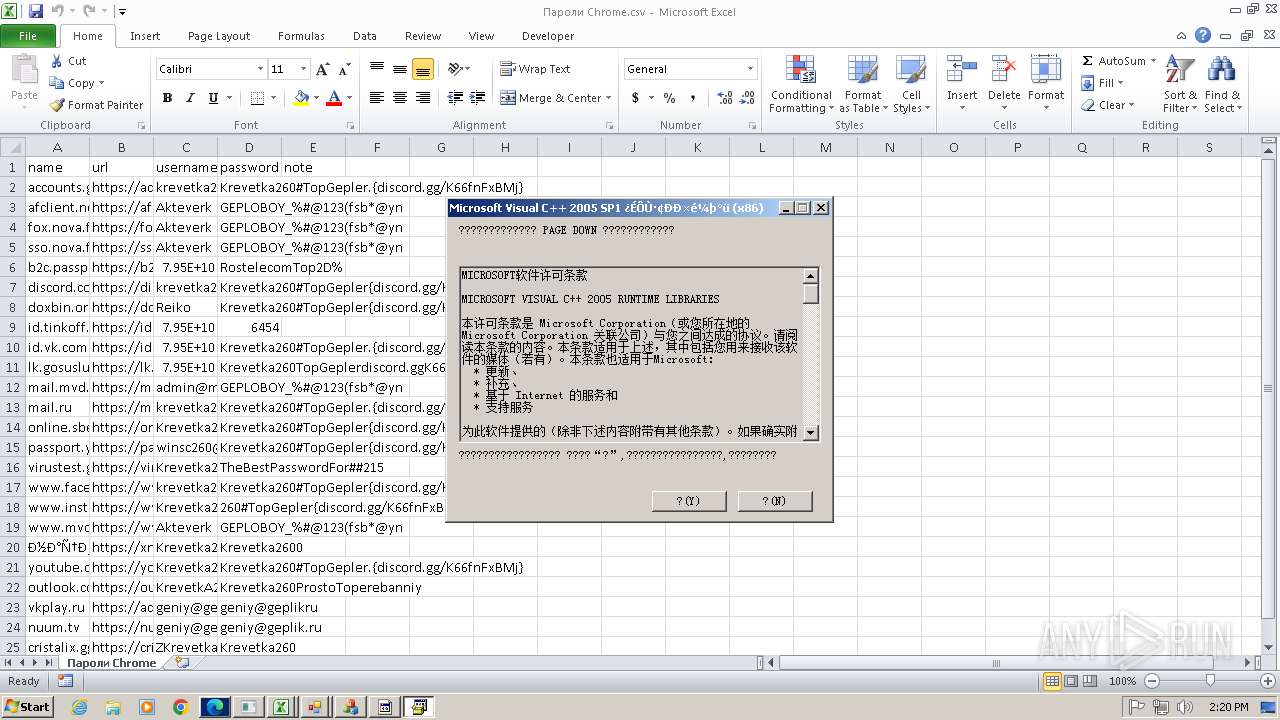Image resolution: width=1280 pixels, height=720 pixels.
Task: Click the Decrease Font Size icon
Action: (x=344, y=69)
